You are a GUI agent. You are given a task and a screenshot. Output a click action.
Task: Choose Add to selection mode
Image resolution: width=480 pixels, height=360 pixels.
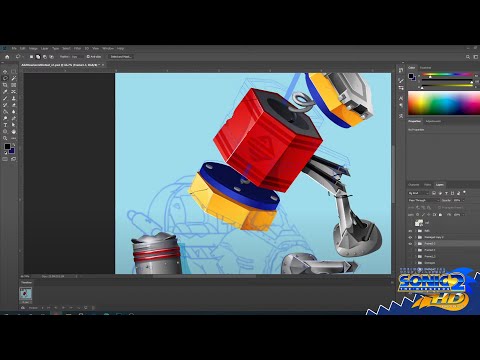tap(38, 57)
